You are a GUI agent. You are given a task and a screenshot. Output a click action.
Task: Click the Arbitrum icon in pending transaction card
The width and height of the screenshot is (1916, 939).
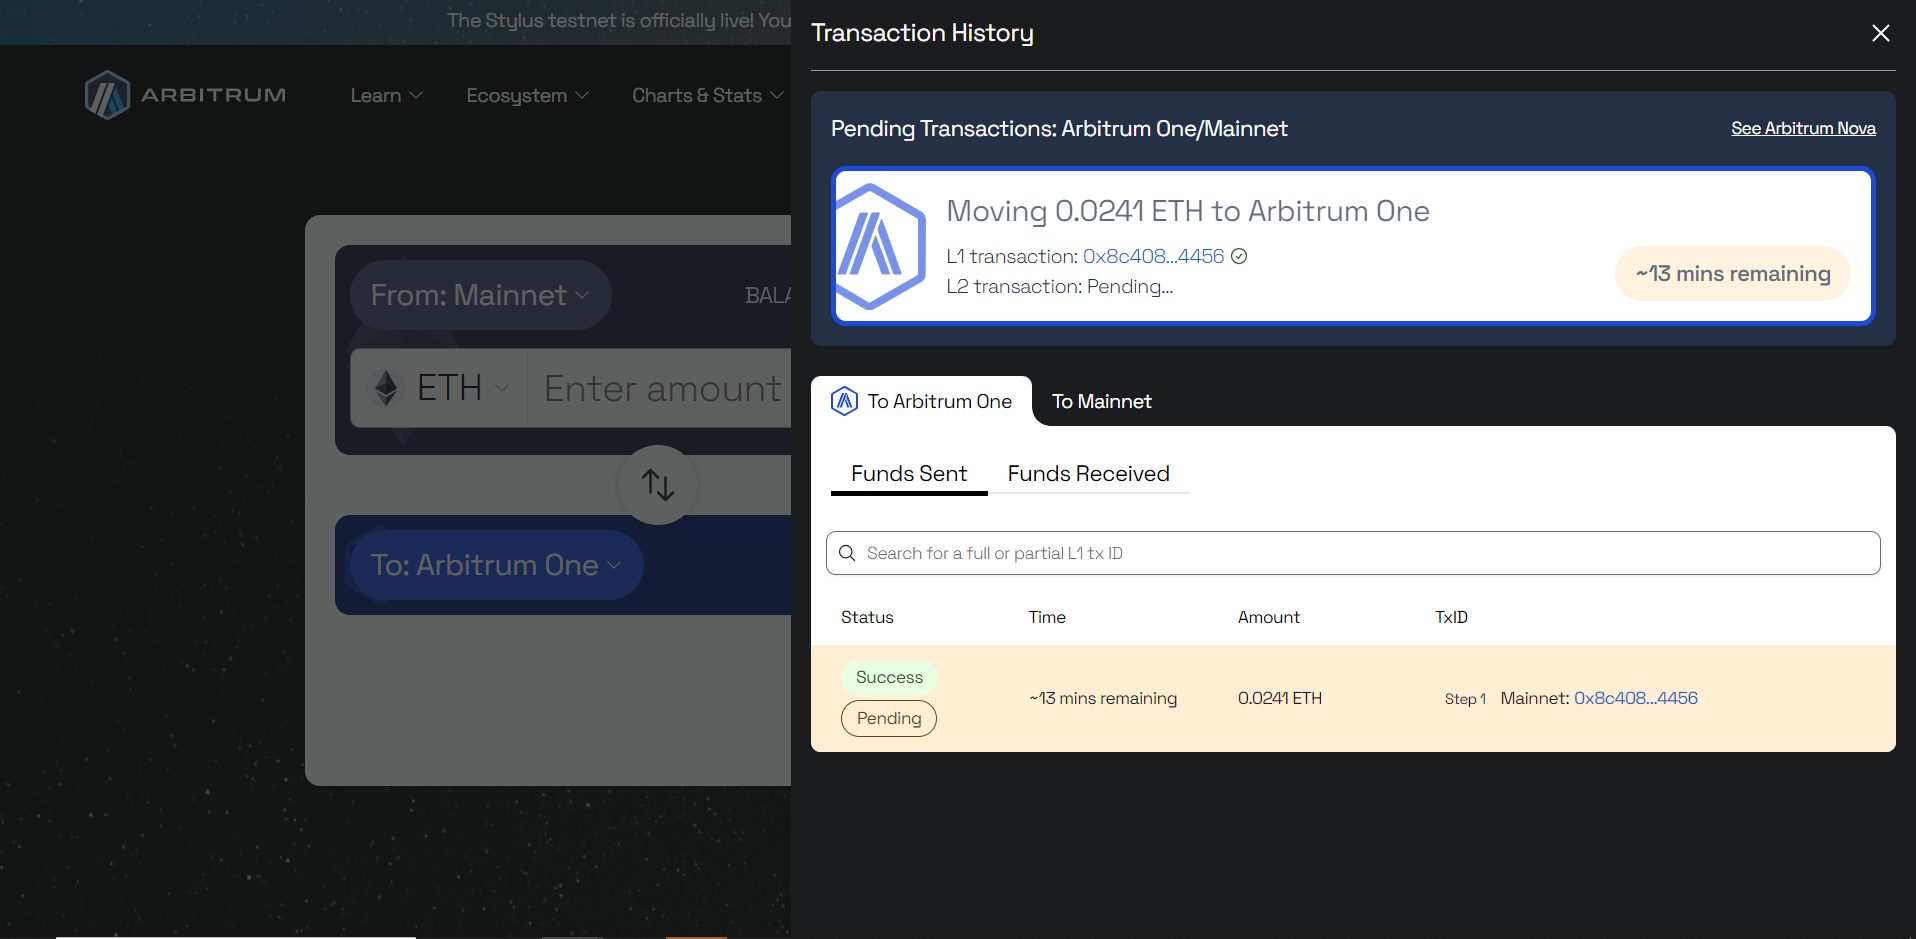pyautogui.click(x=880, y=246)
